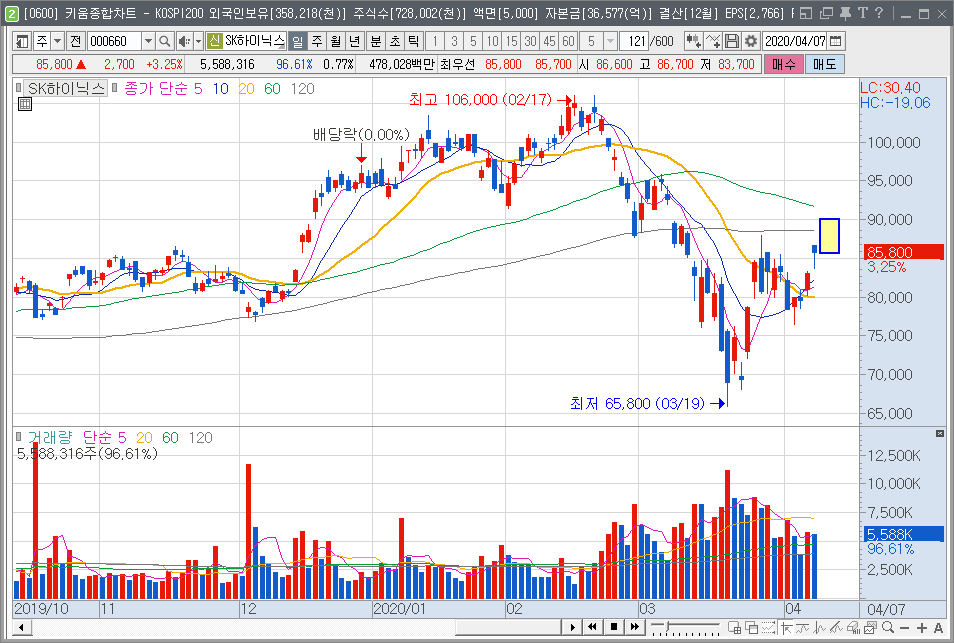
Task: Click the A text tool icon
Action: pyautogui.click(x=939, y=628)
